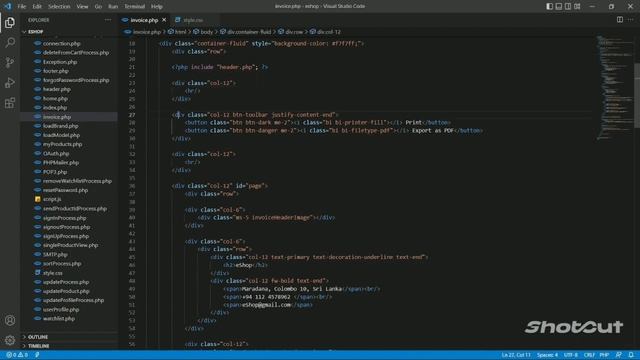640x360 pixels.
Task: Open the Explorer view in activity bar
Action: (10, 22)
